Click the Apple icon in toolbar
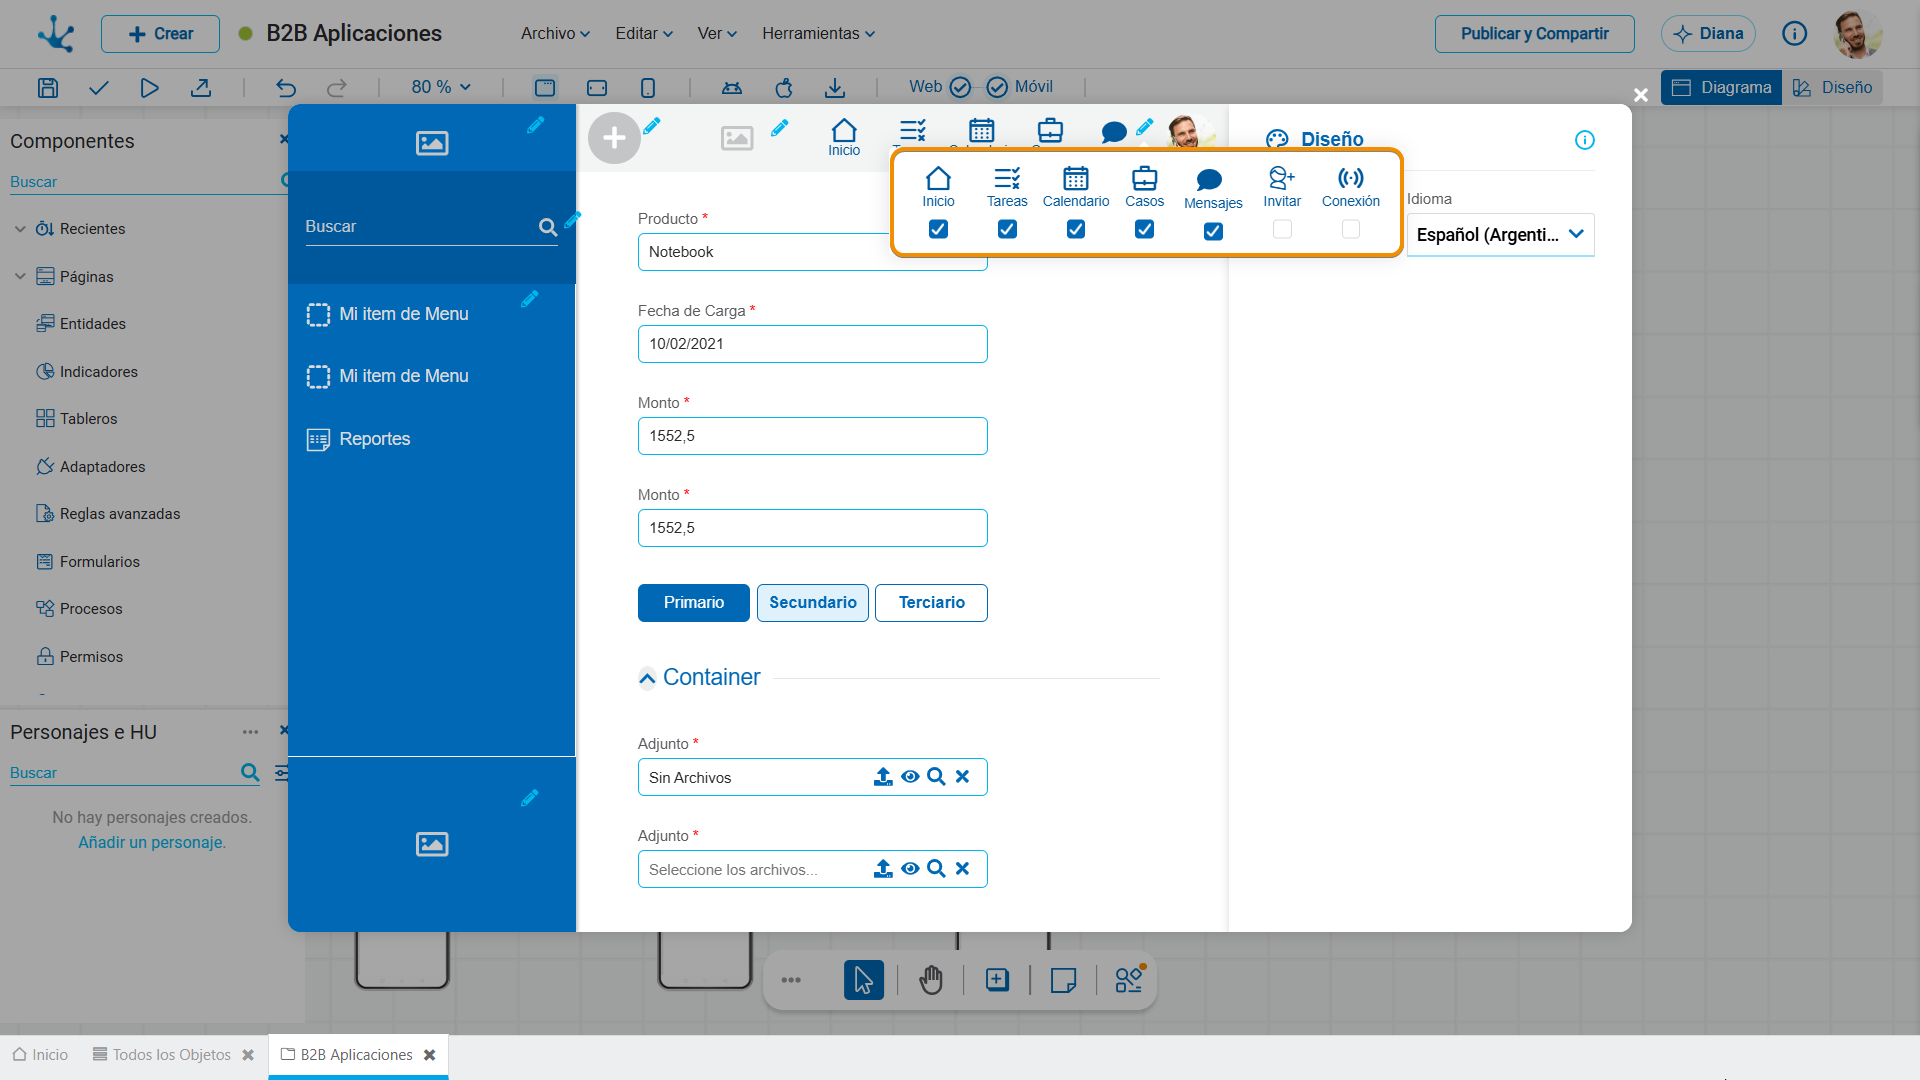 (x=784, y=88)
